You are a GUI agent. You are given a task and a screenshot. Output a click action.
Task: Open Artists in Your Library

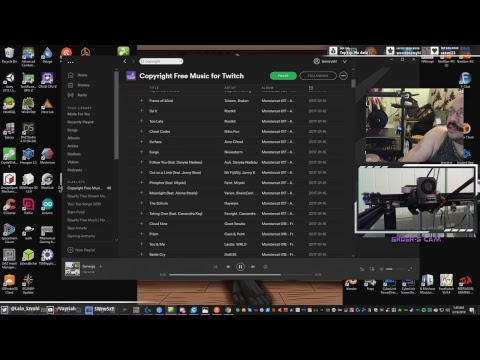pyautogui.click(x=73, y=146)
